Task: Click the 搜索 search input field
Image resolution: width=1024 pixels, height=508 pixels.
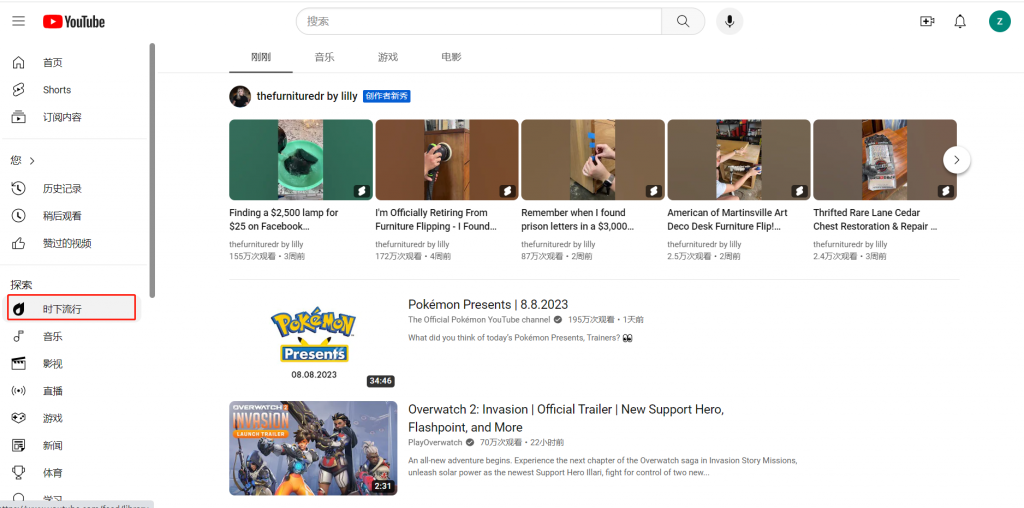Action: tap(479, 21)
